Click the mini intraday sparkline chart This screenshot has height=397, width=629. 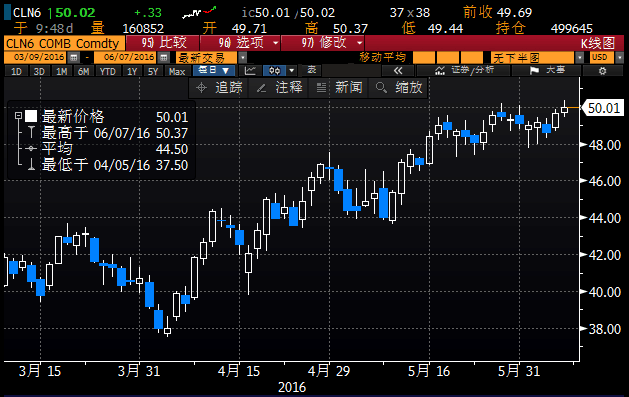(x=199, y=12)
